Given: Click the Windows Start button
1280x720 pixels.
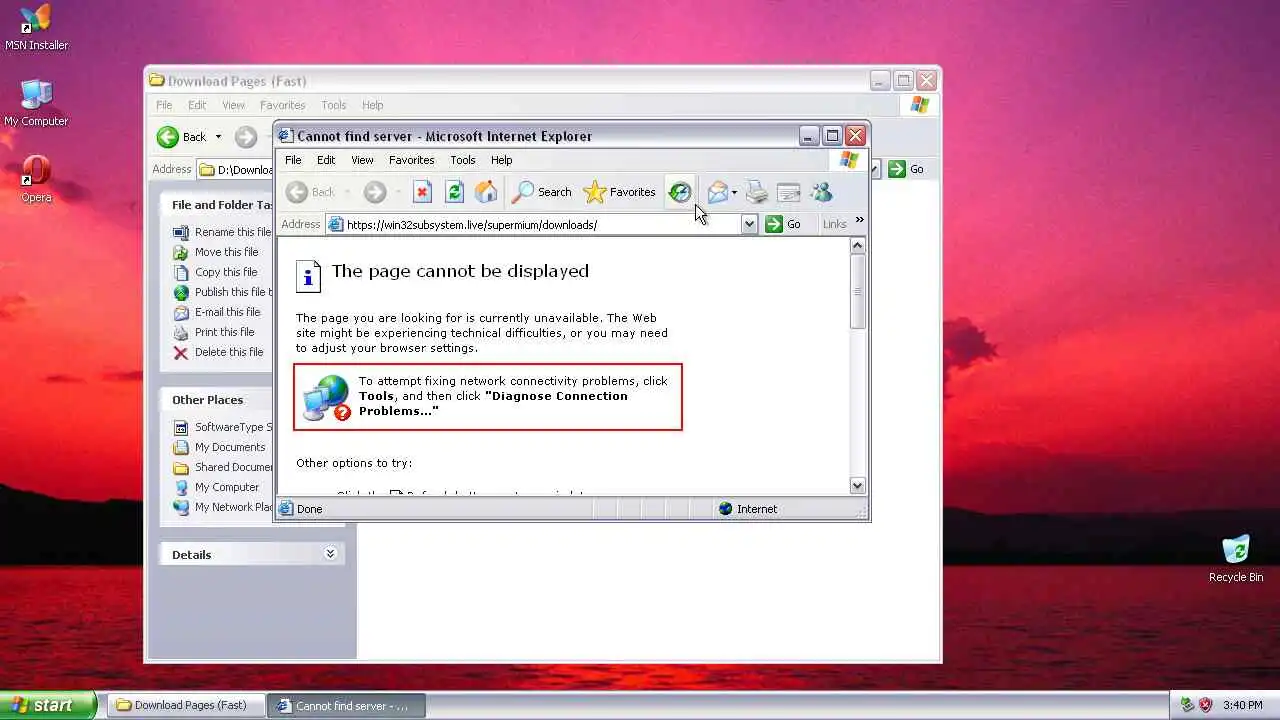Looking at the screenshot, I should click(x=48, y=705).
